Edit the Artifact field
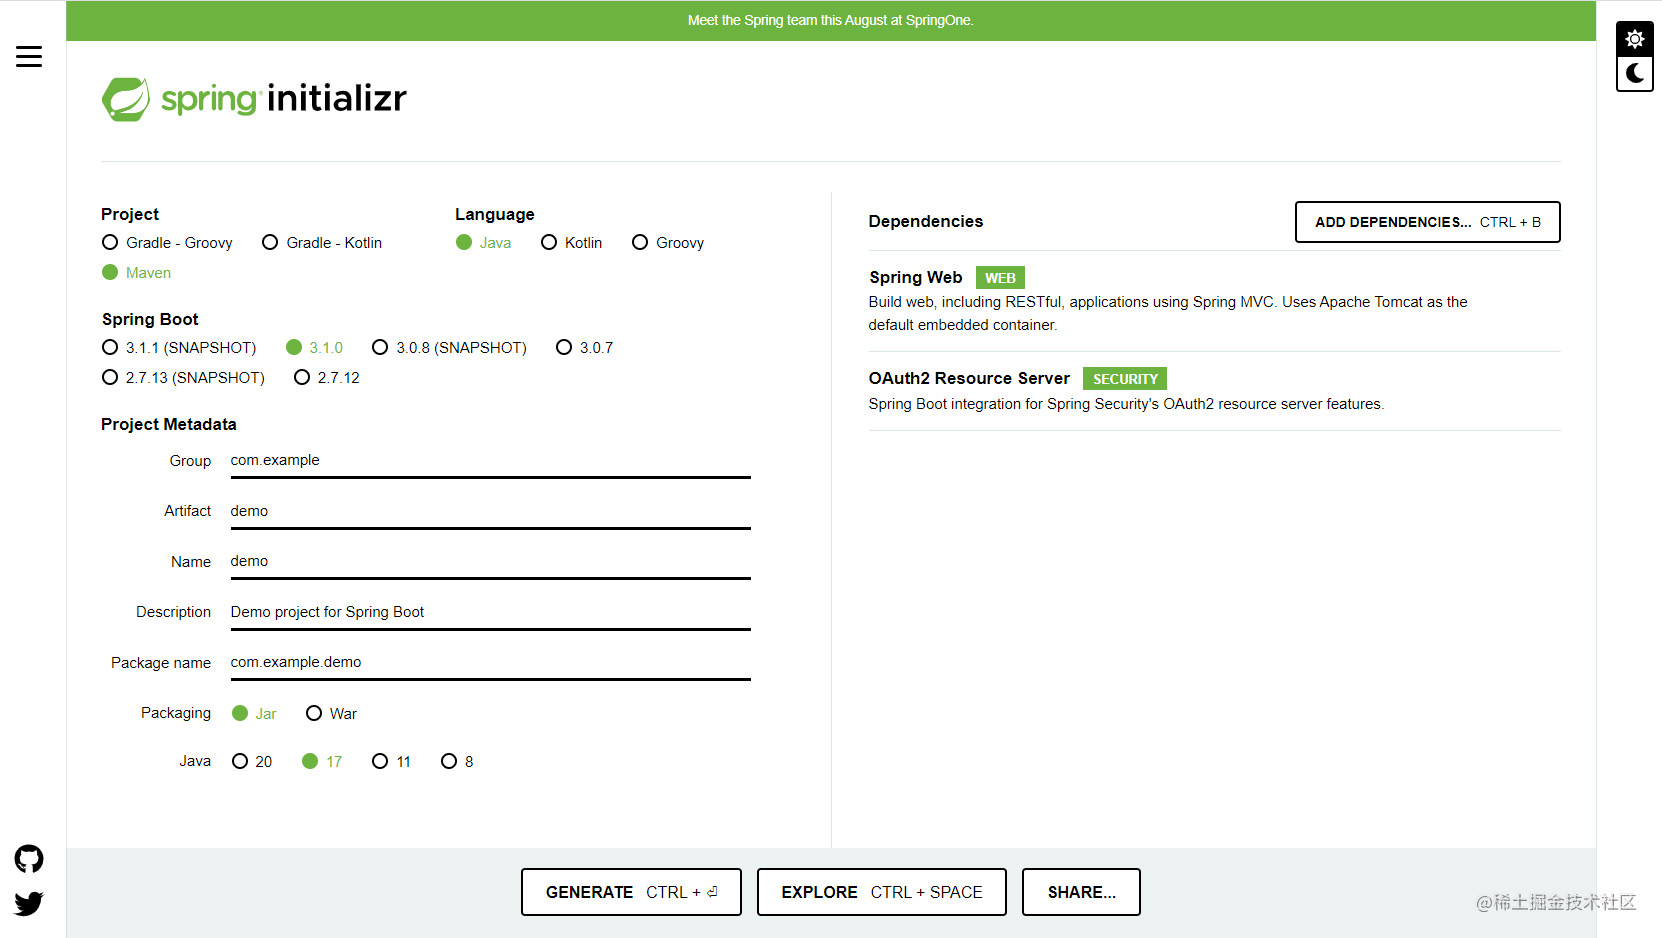The width and height of the screenshot is (1662, 938). [x=490, y=512]
